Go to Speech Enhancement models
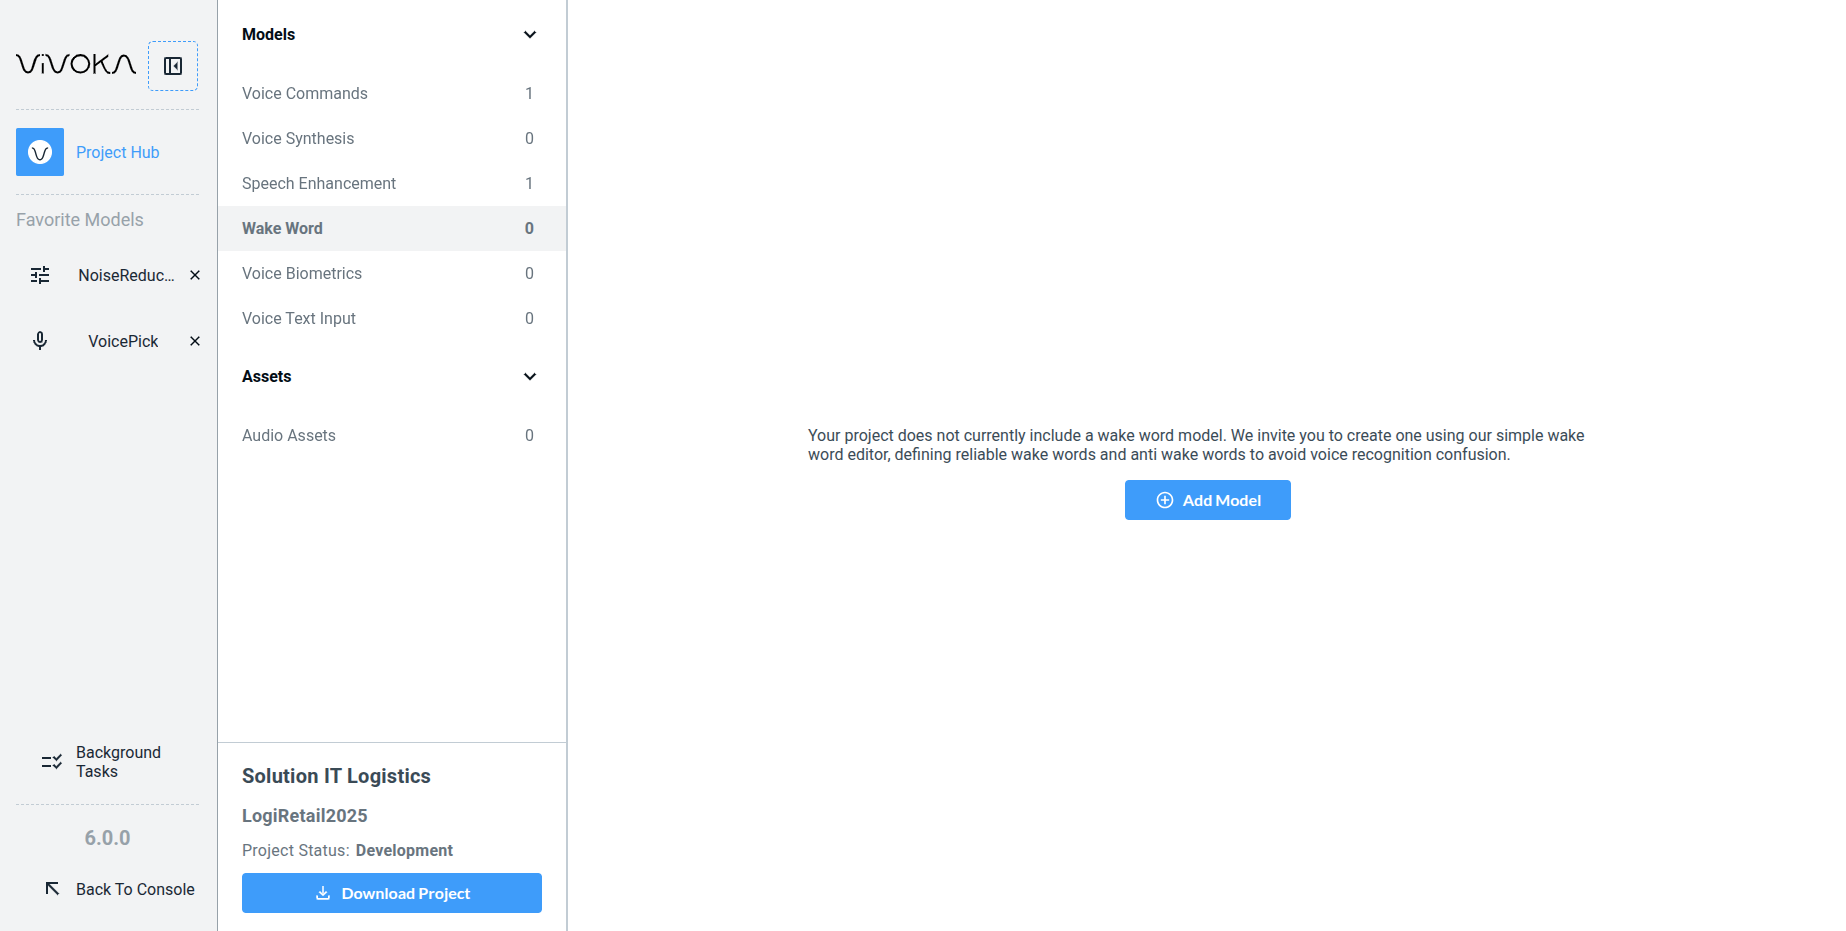Screen dimensions: 1846x931 point(319,183)
